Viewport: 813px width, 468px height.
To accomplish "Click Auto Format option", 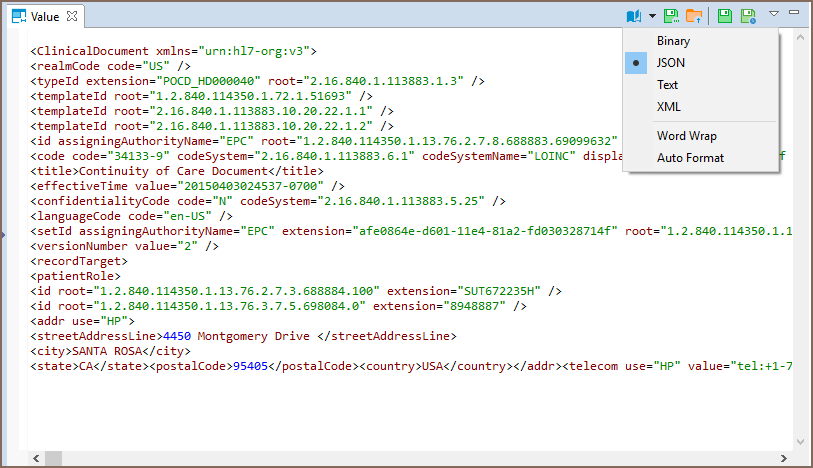I will (x=690, y=158).
